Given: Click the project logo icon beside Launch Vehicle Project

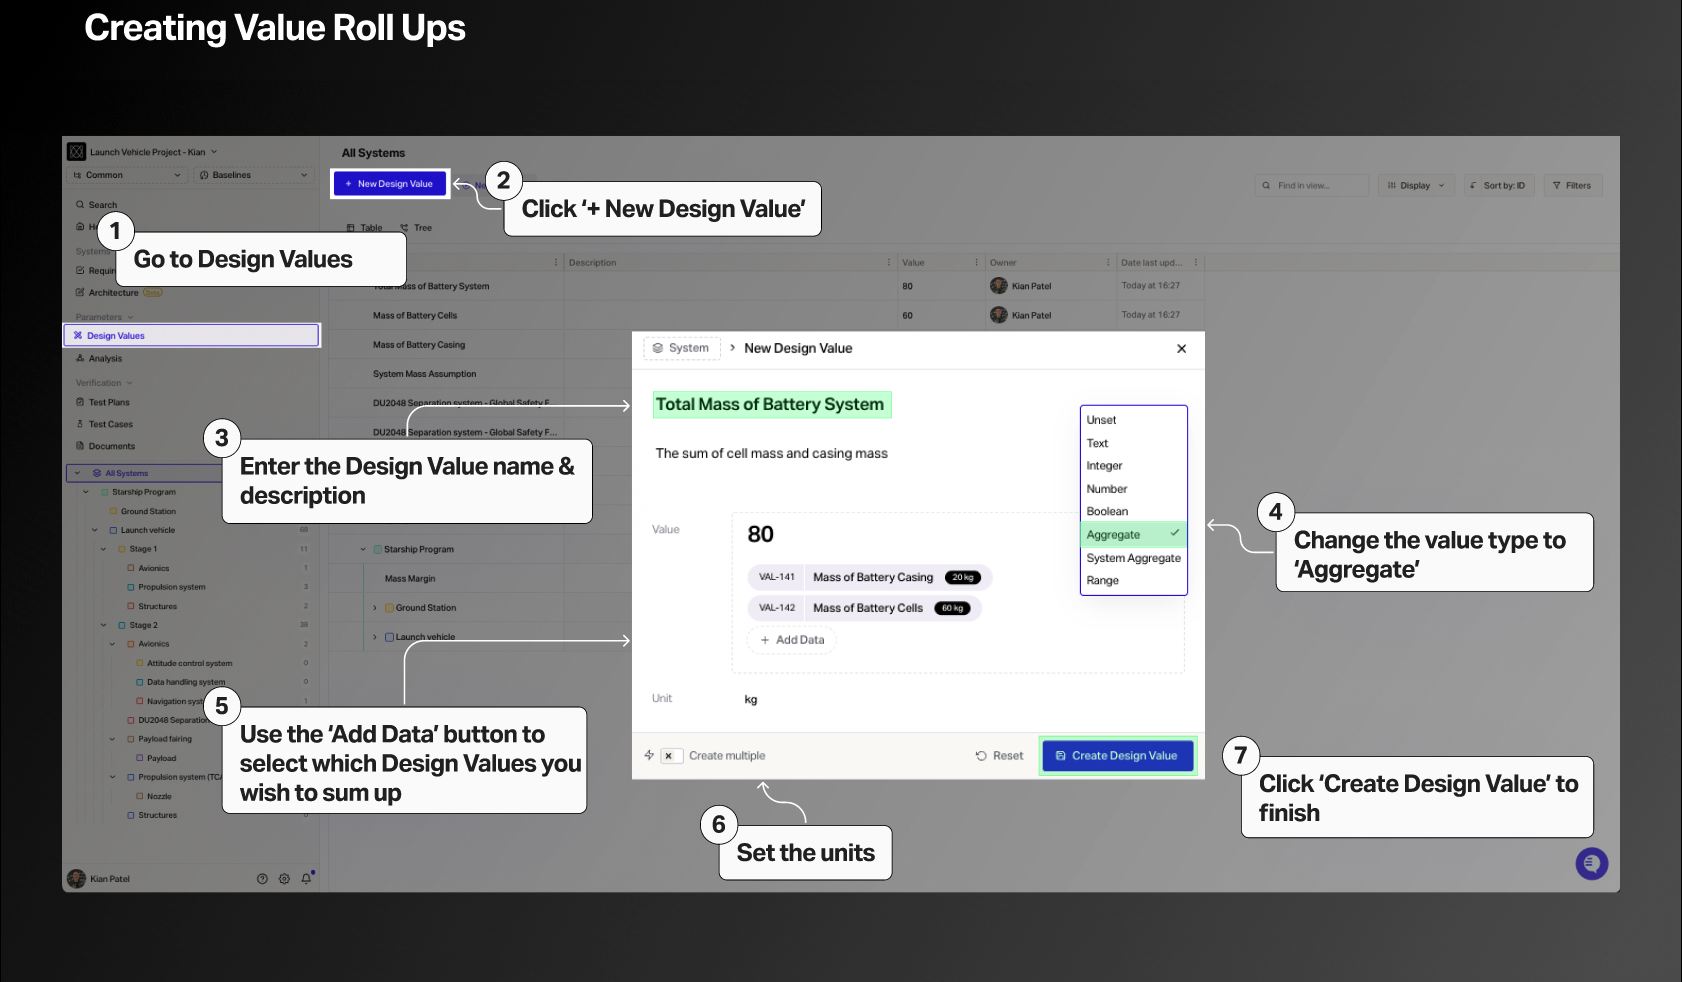Looking at the screenshot, I should pyautogui.click(x=76, y=152).
